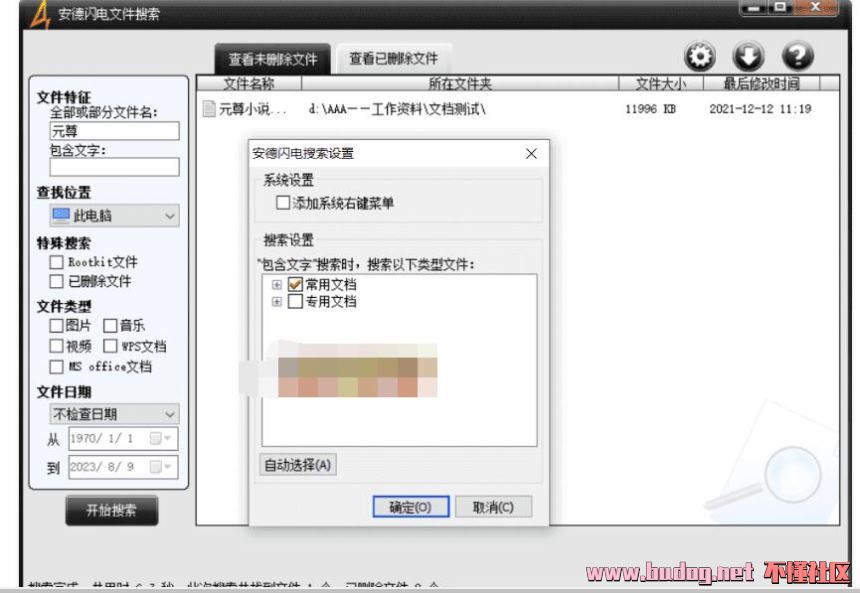Click the 11996 KB file size cell

pos(650,109)
